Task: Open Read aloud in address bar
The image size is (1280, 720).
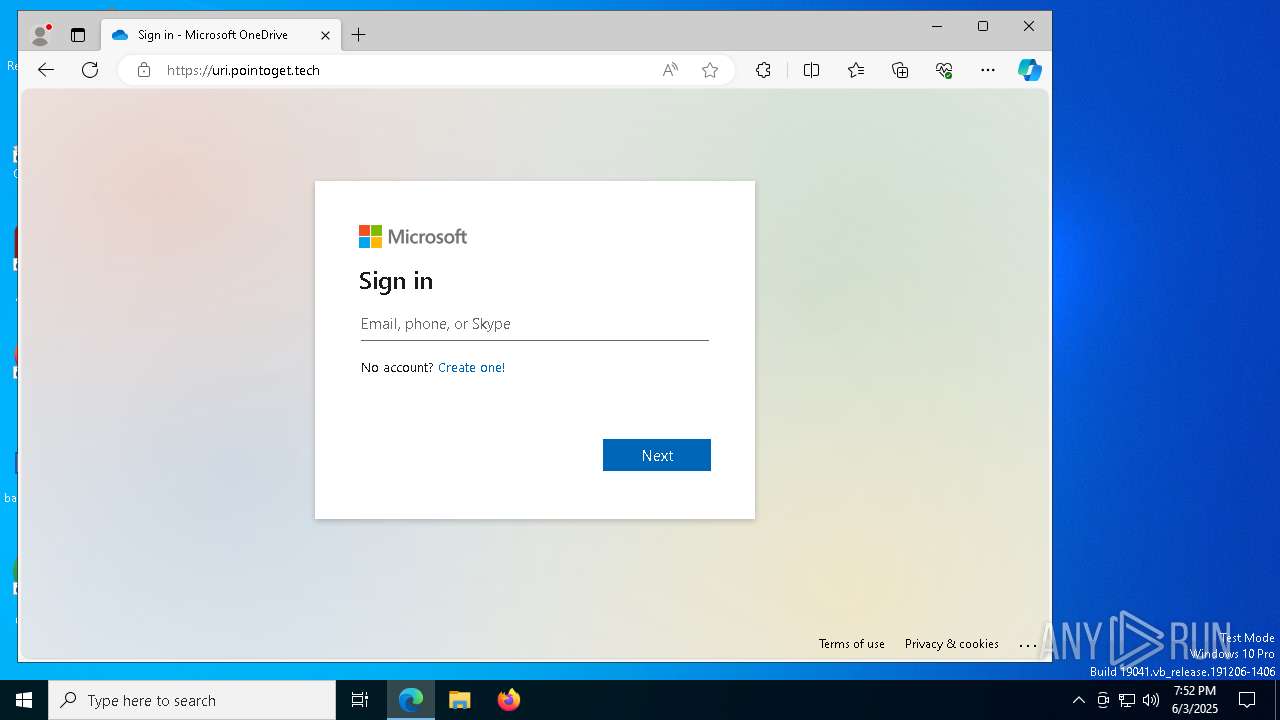Action: [670, 70]
